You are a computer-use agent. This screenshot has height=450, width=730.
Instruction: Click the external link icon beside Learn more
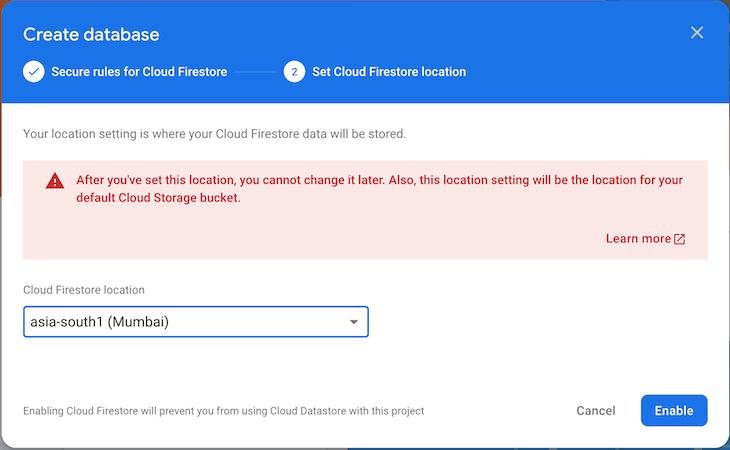680,239
